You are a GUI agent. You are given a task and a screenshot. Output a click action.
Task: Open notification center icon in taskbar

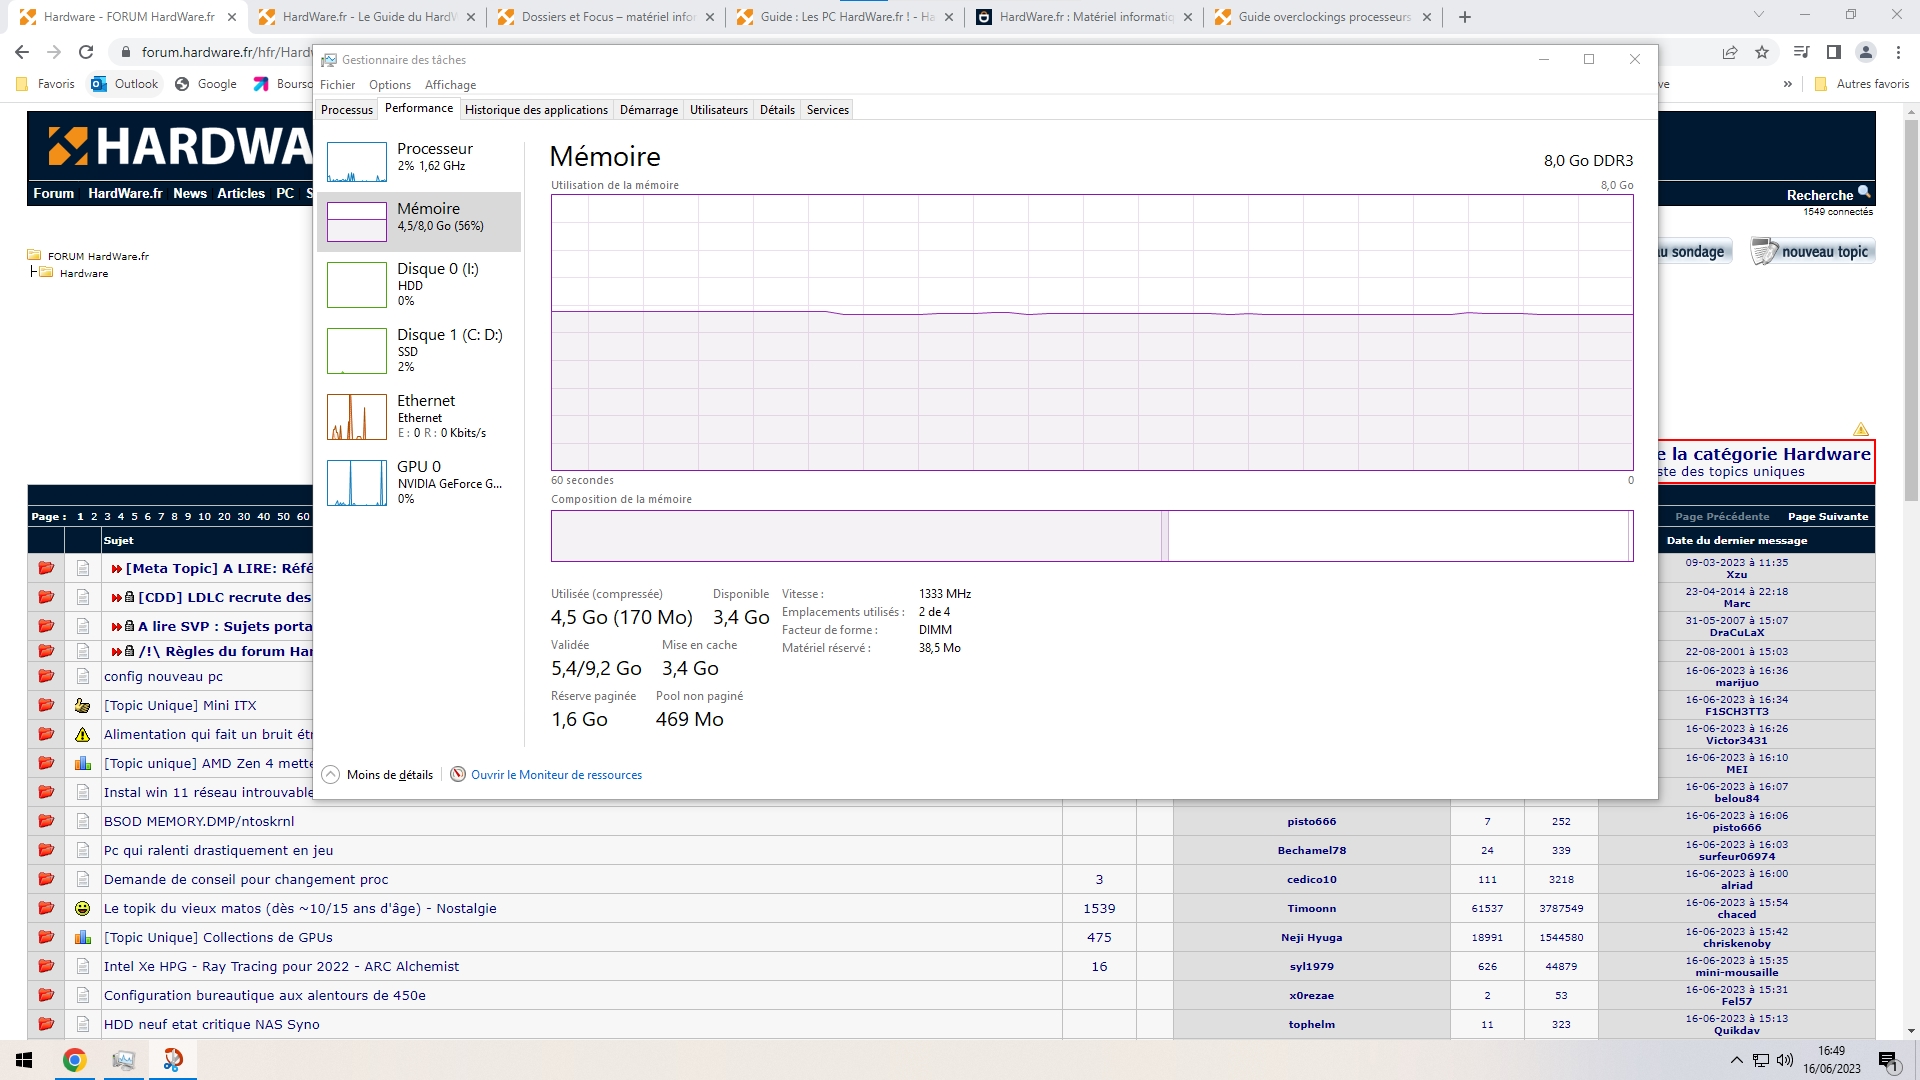point(1887,1060)
